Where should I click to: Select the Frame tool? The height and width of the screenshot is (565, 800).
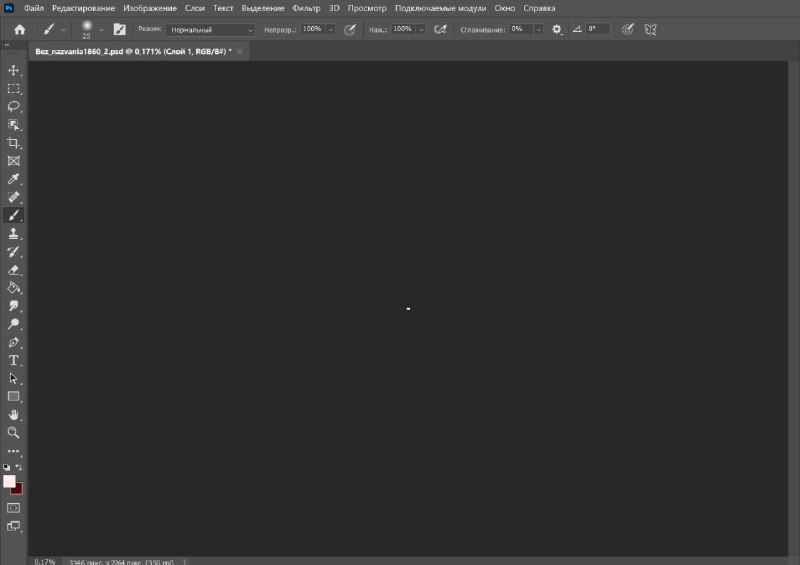point(14,161)
